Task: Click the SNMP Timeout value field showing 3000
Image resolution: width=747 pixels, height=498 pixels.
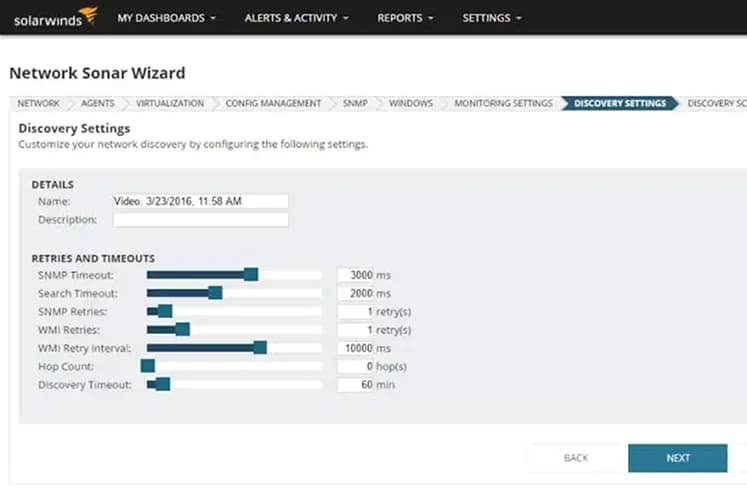Action: 355,275
